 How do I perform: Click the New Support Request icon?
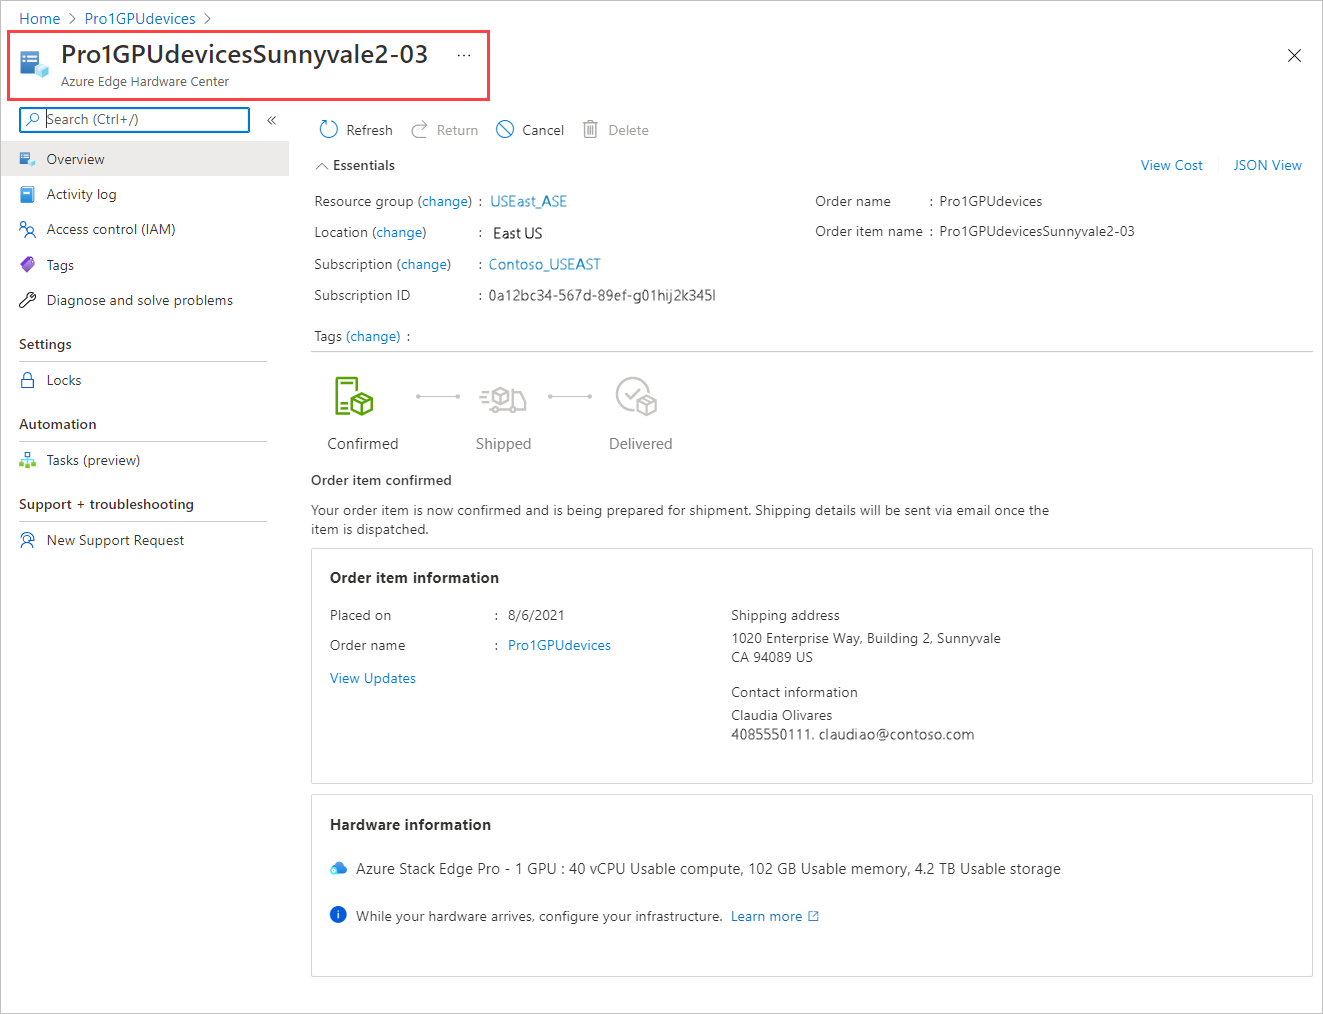coord(28,540)
